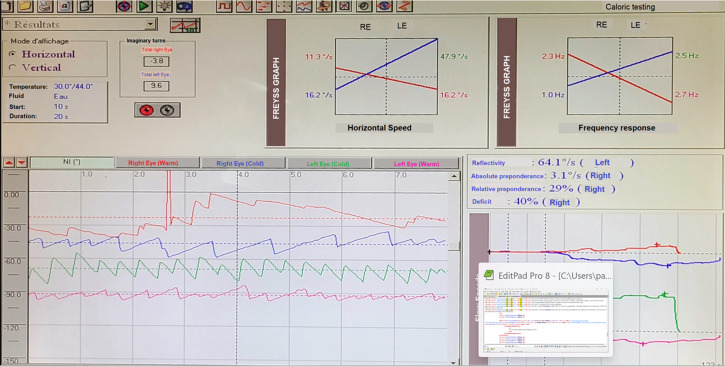Select the sine wave pursuit icon

[x=244, y=6]
